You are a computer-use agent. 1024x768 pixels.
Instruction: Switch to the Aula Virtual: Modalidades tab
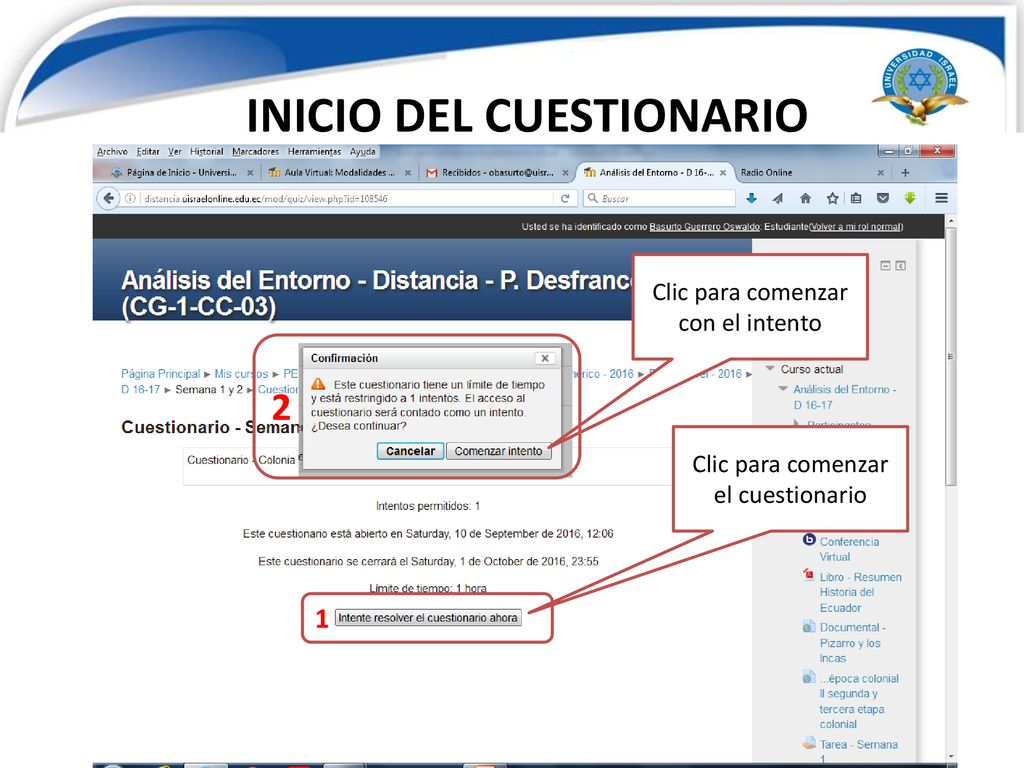(x=340, y=172)
